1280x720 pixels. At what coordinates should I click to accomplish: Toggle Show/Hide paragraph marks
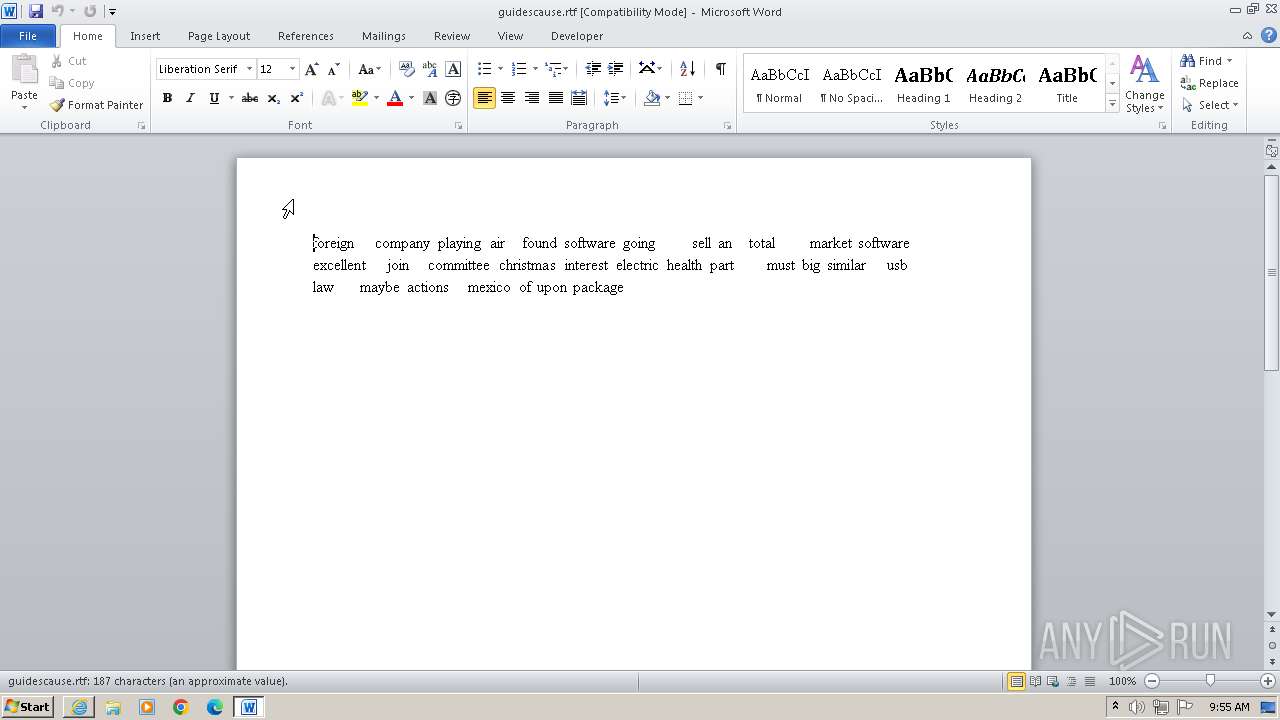pos(720,69)
